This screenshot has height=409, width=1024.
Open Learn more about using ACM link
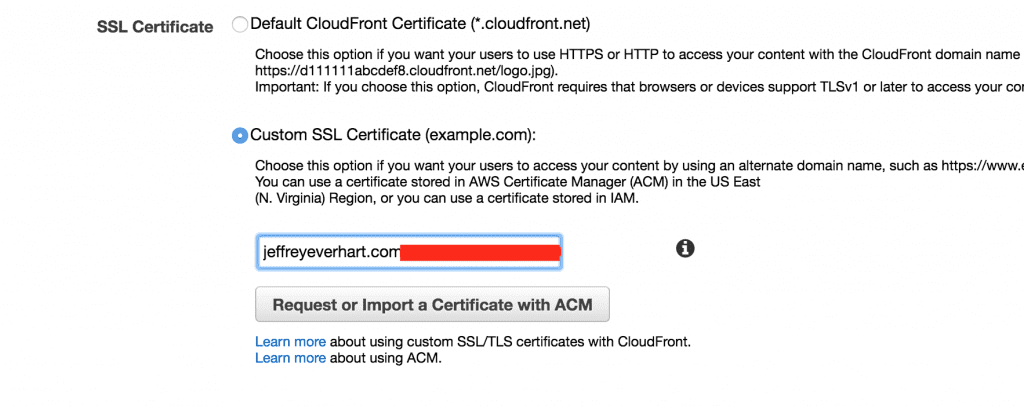tap(290, 358)
